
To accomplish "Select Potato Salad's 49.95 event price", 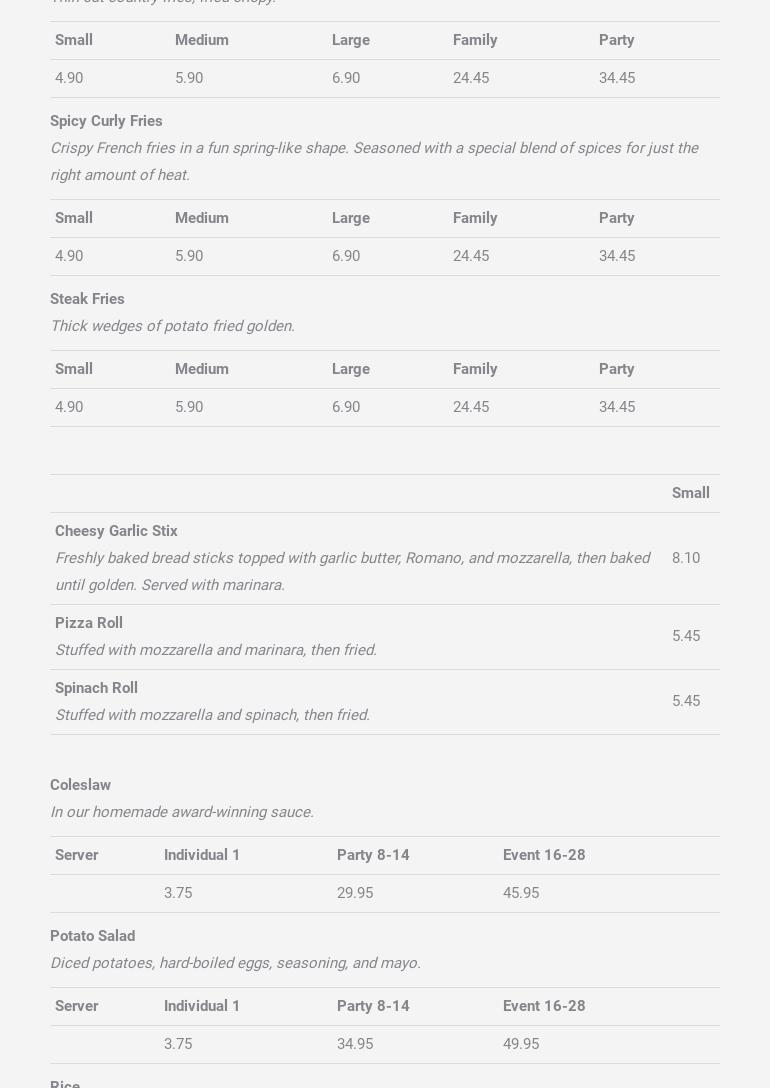I will [x=521, y=1044].
